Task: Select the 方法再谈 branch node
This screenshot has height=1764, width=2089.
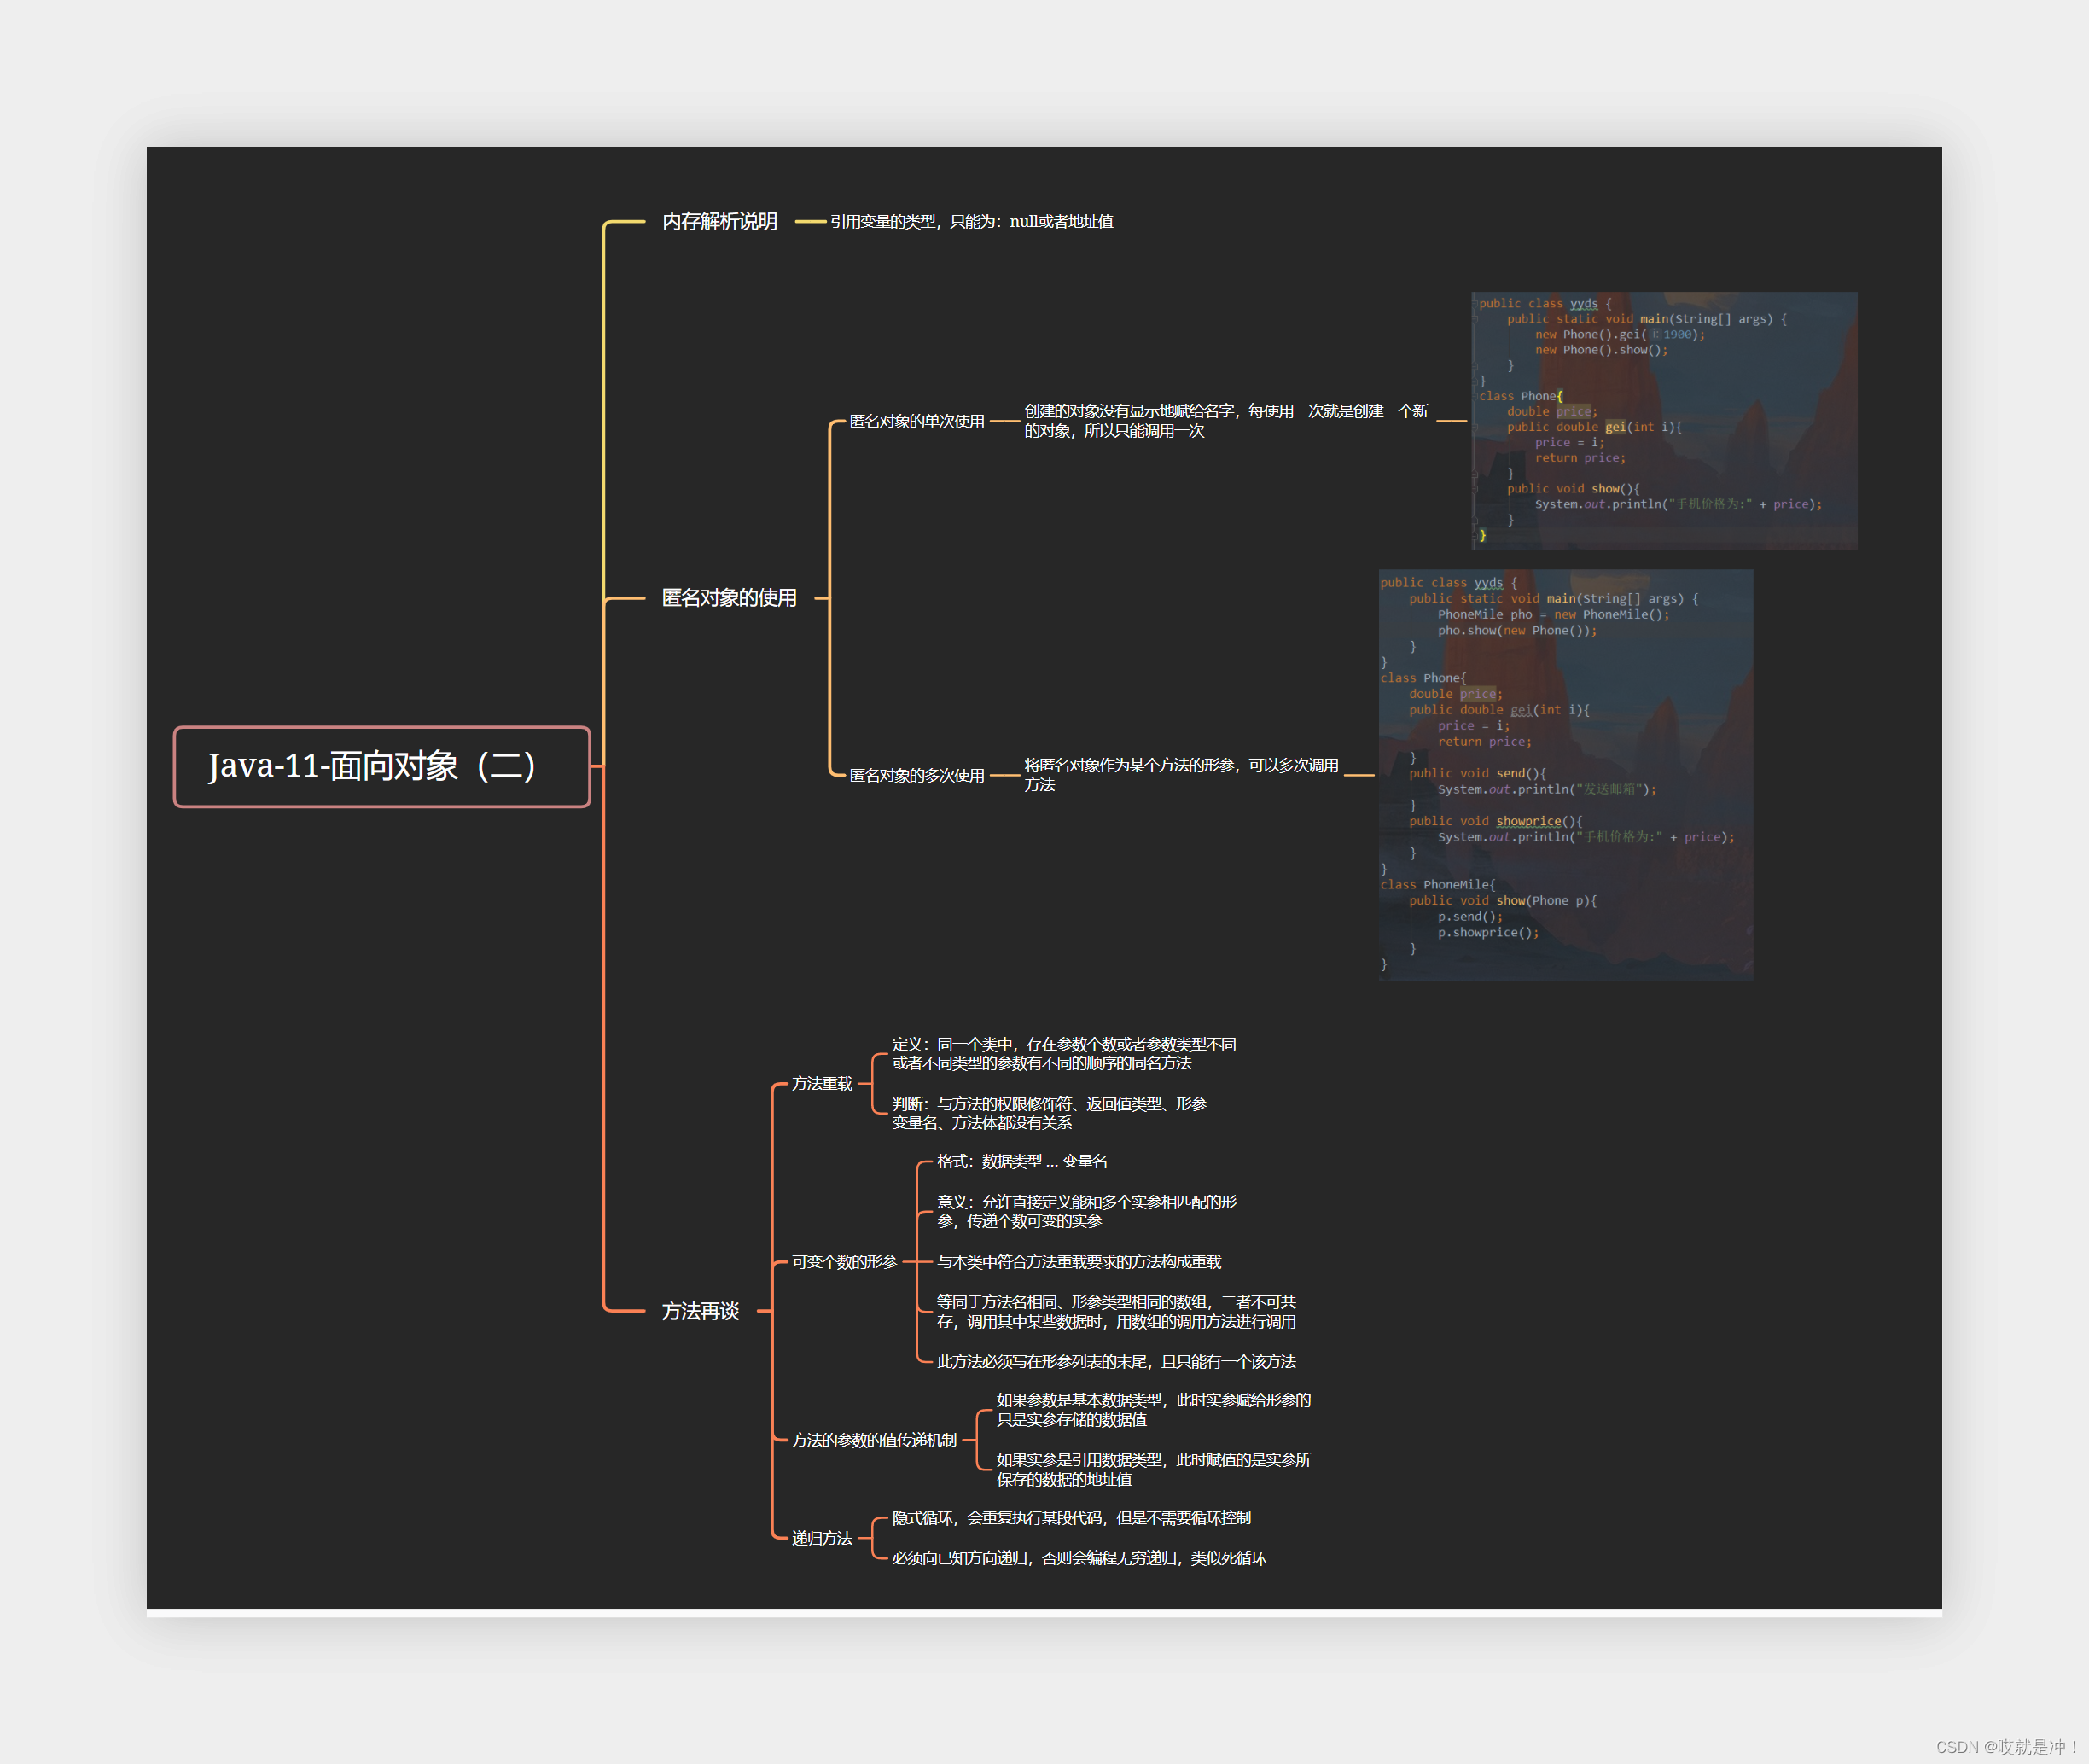Action: tap(699, 1311)
